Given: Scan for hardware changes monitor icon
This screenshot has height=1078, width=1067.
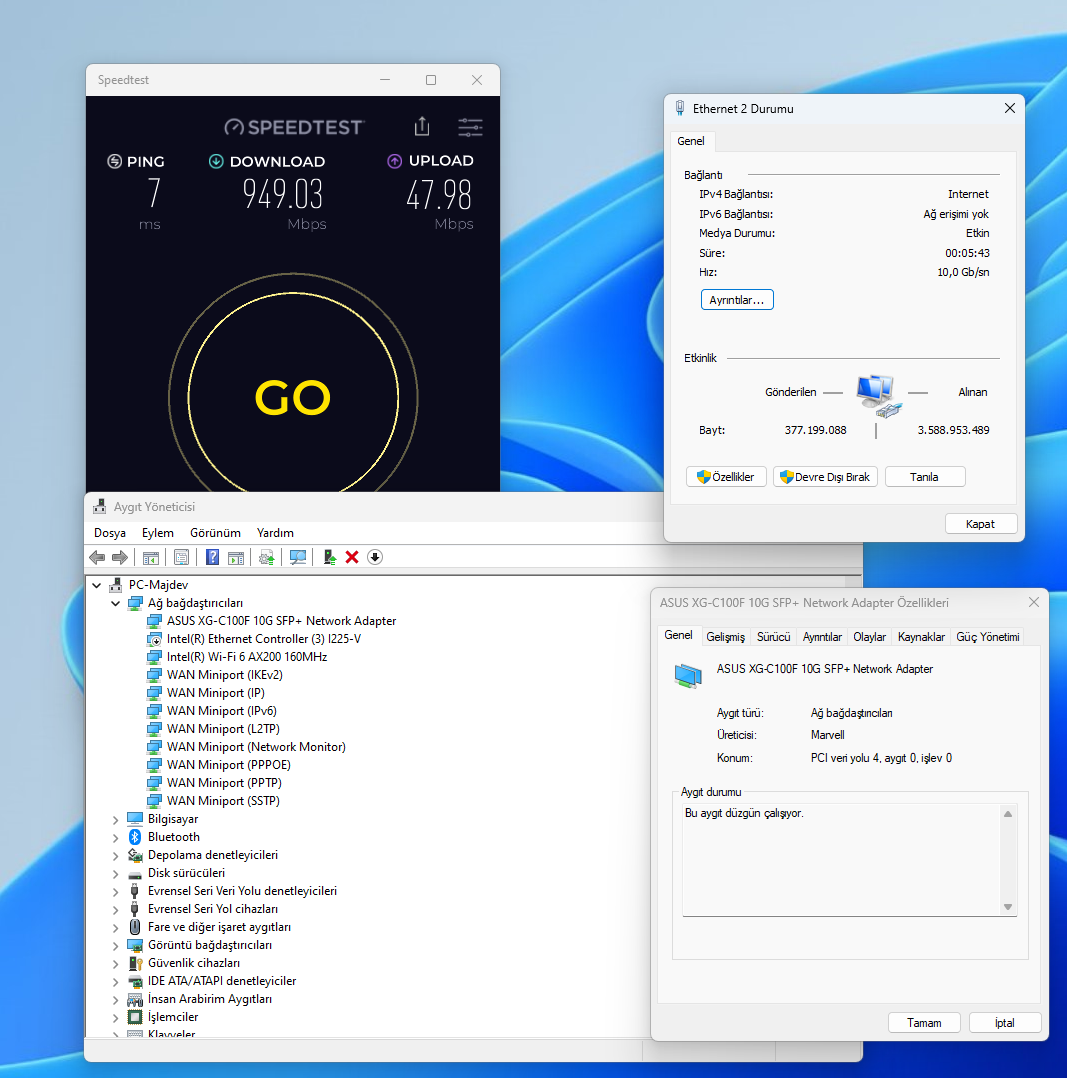Looking at the screenshot, I should (298, 558).
